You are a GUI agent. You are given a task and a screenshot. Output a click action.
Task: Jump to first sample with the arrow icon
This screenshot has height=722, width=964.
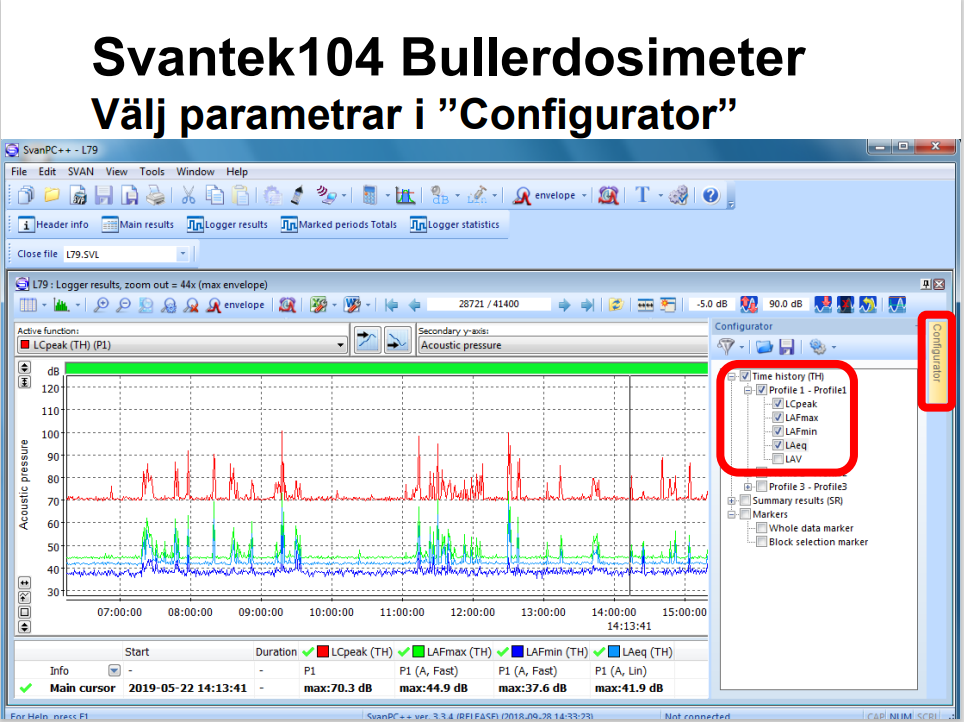[391, 305]
